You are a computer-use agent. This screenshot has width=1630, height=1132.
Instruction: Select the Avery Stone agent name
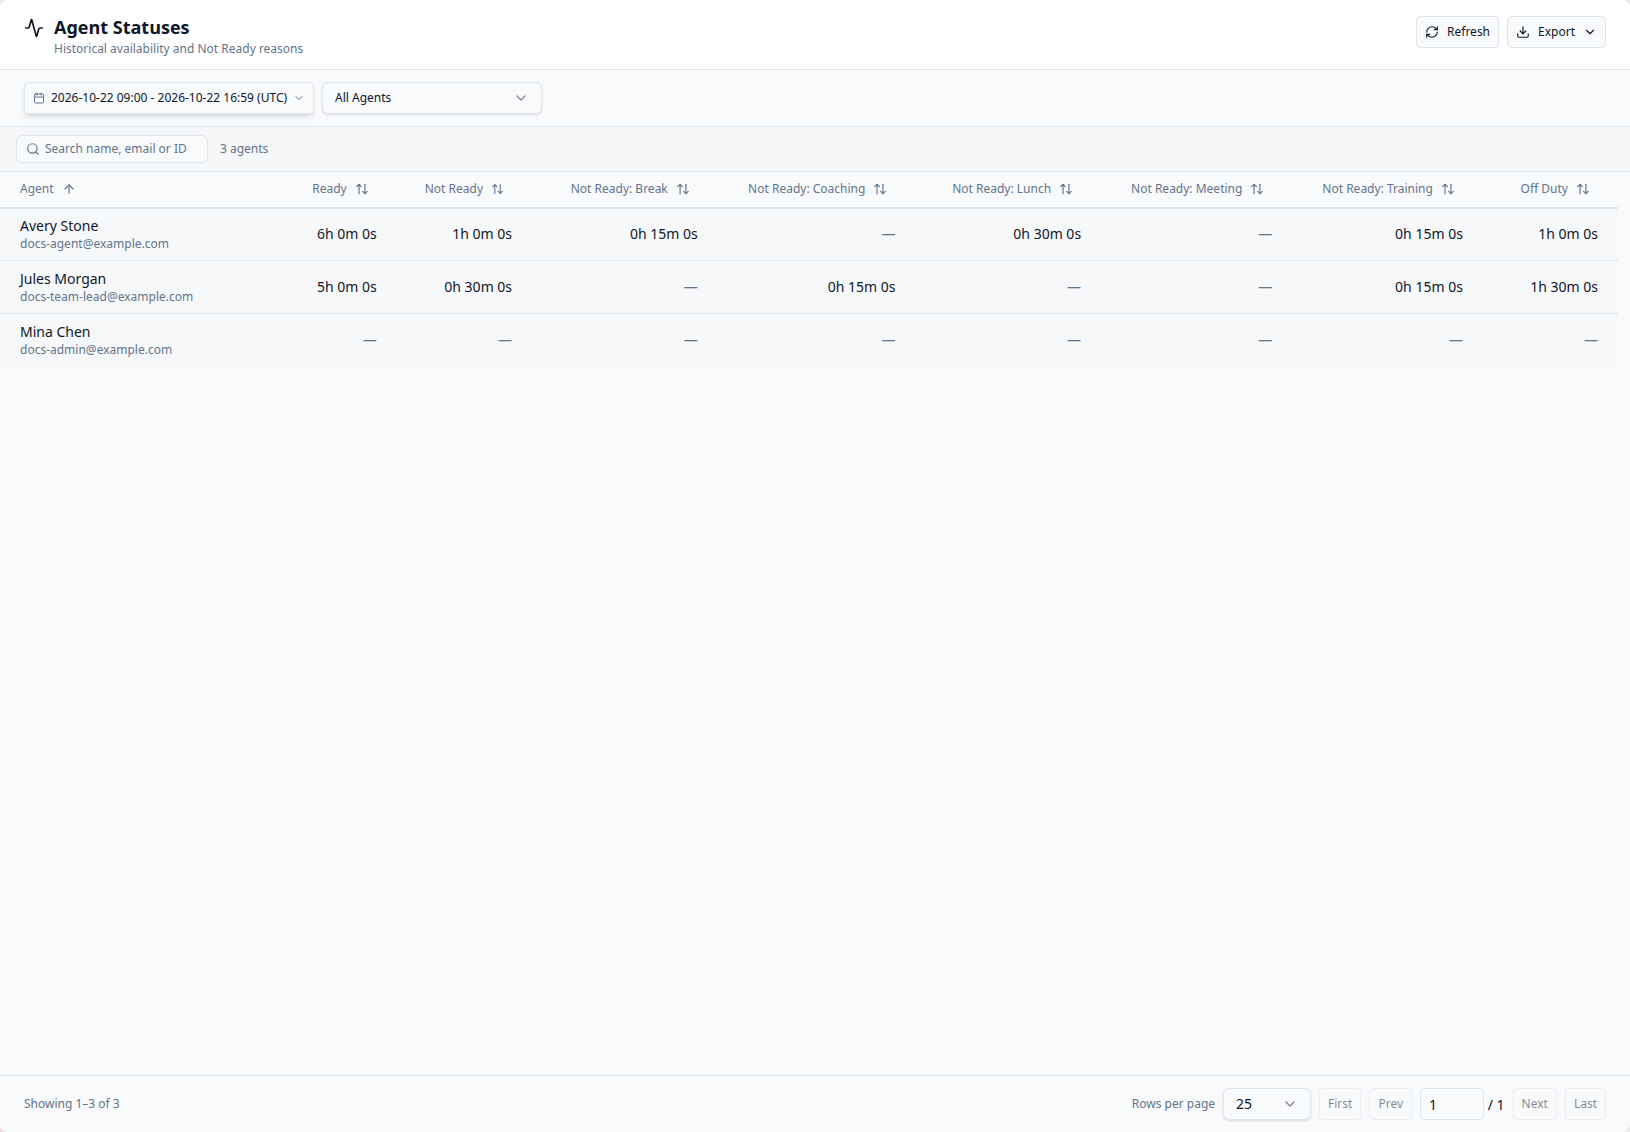point(59,226)
